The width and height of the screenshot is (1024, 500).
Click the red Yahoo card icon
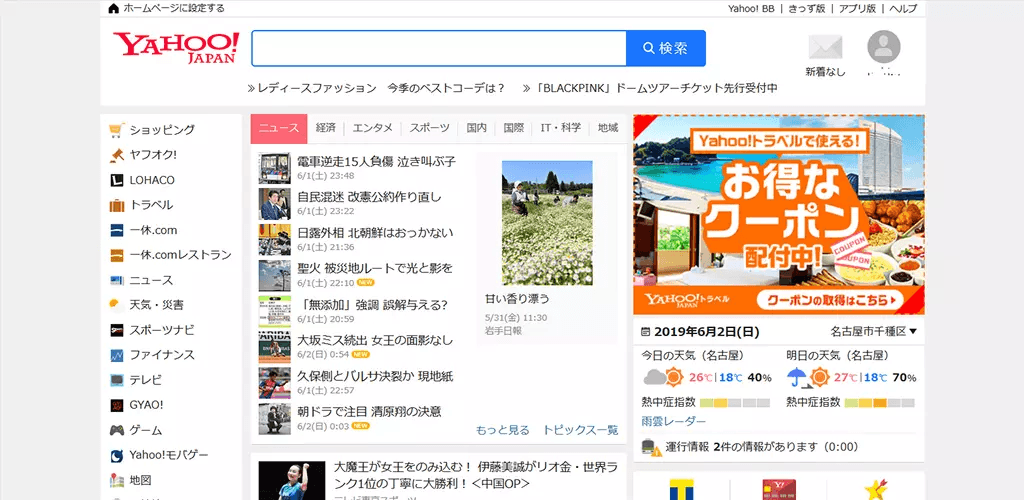click(x=778, y=490)
